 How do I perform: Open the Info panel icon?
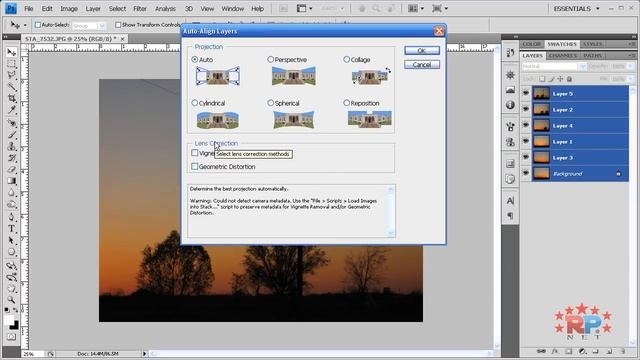coord(510,105)
